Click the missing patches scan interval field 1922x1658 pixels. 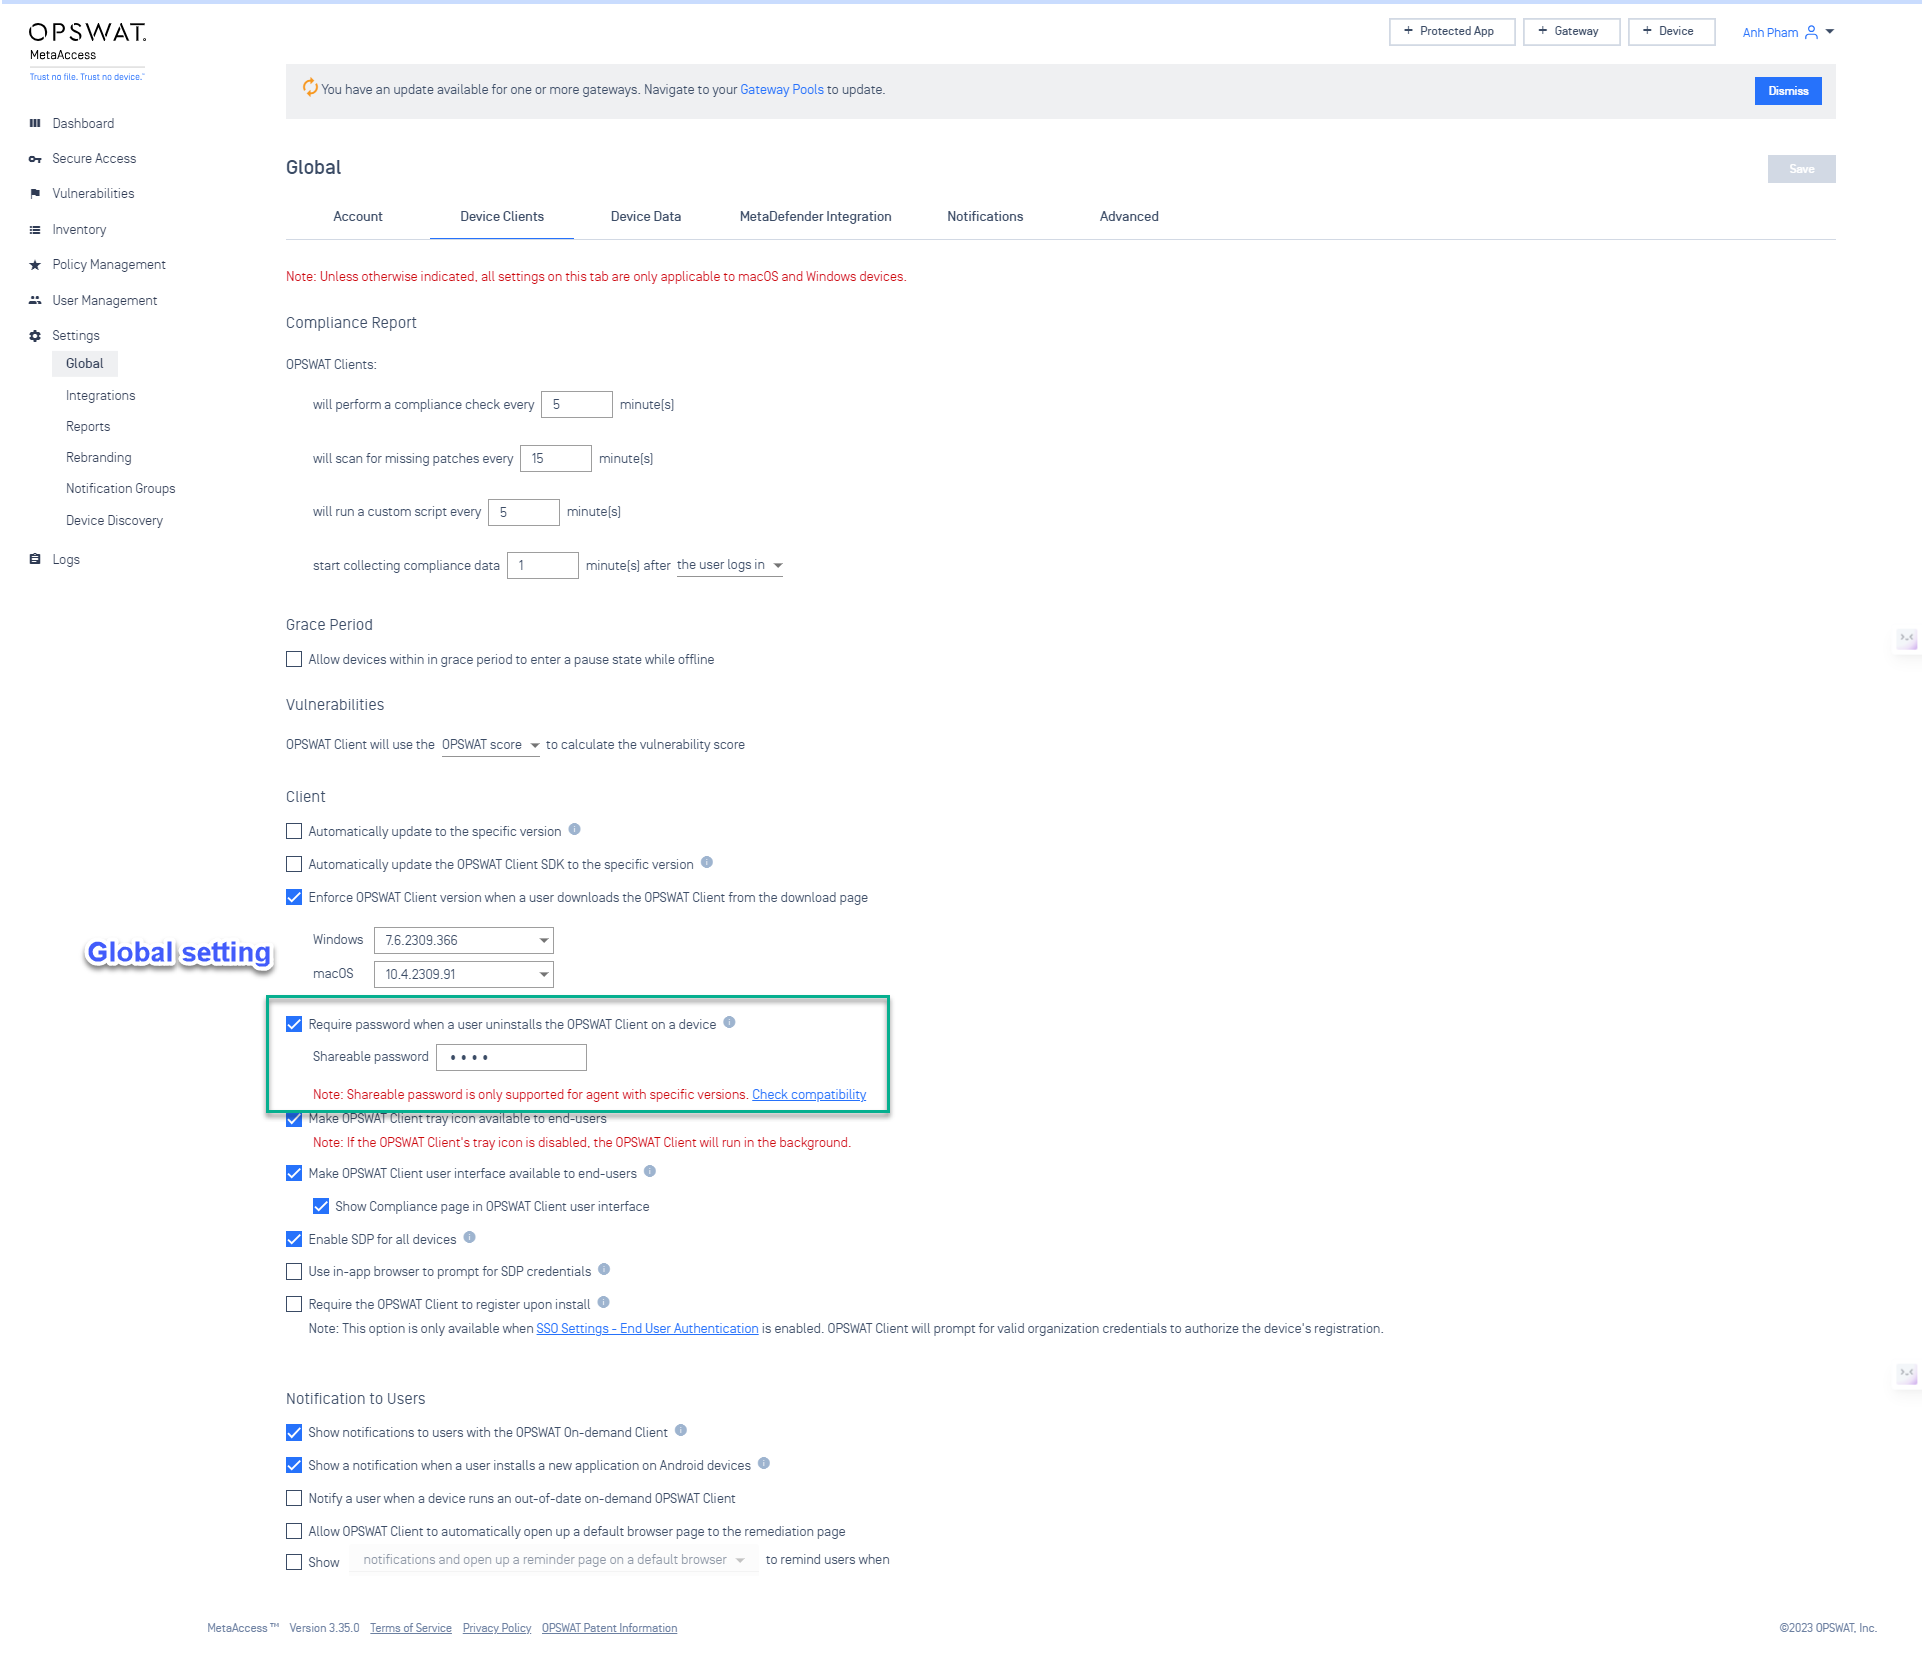click(x=556, y=459)
